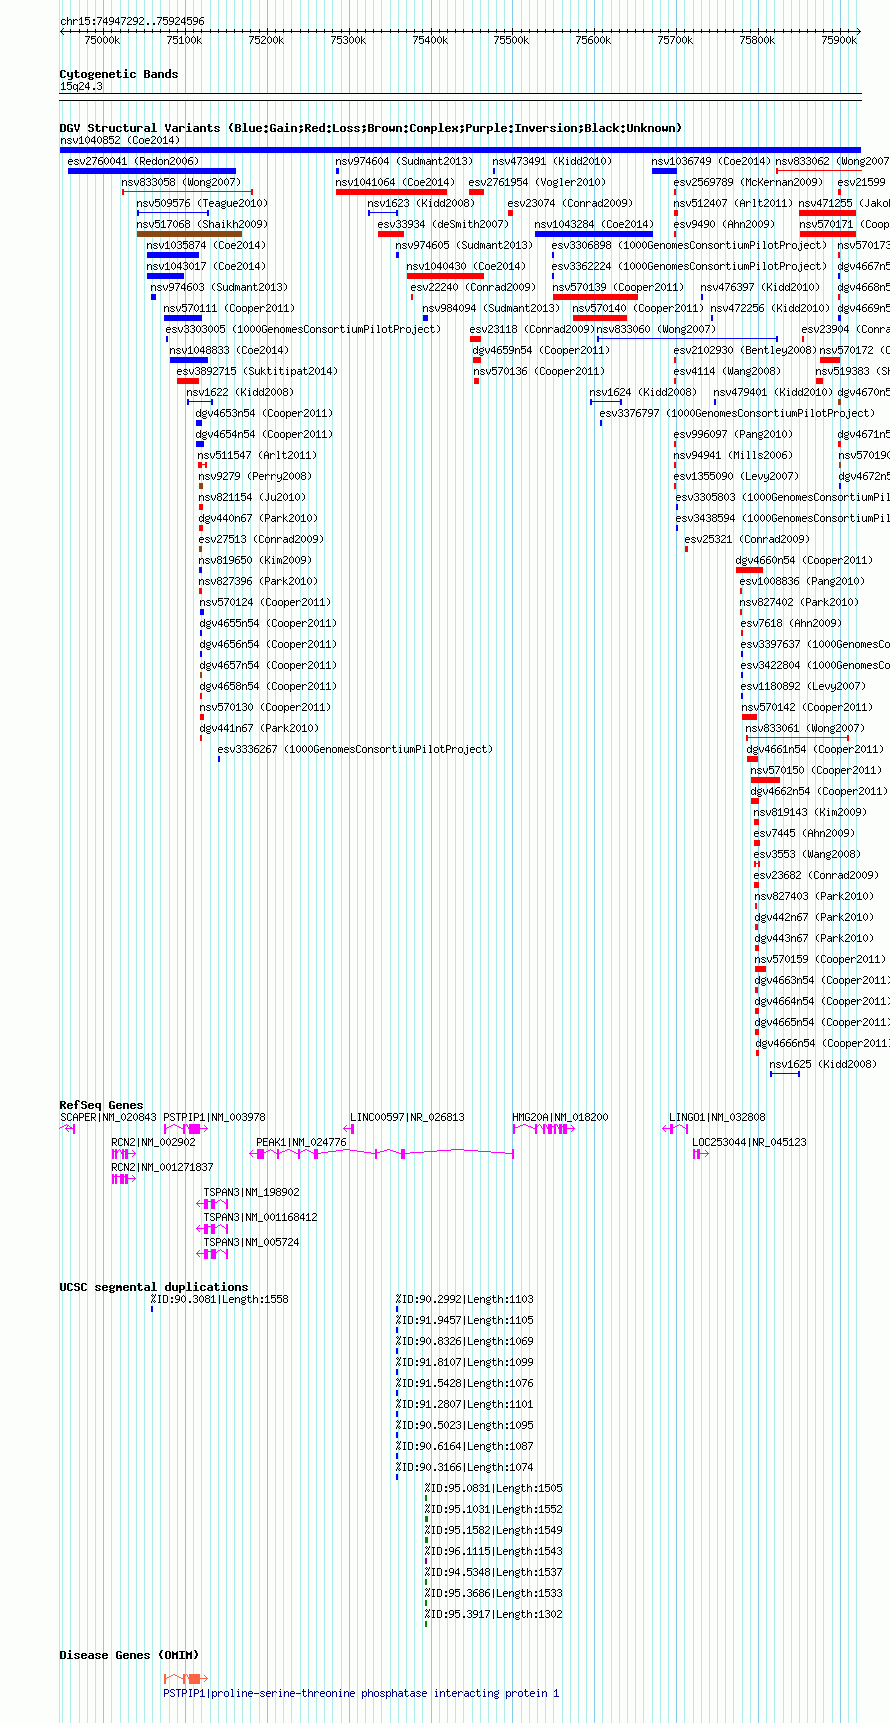
Task: Click nsv1040430 (Coe2014) variant label
Action: click(466, 266)
